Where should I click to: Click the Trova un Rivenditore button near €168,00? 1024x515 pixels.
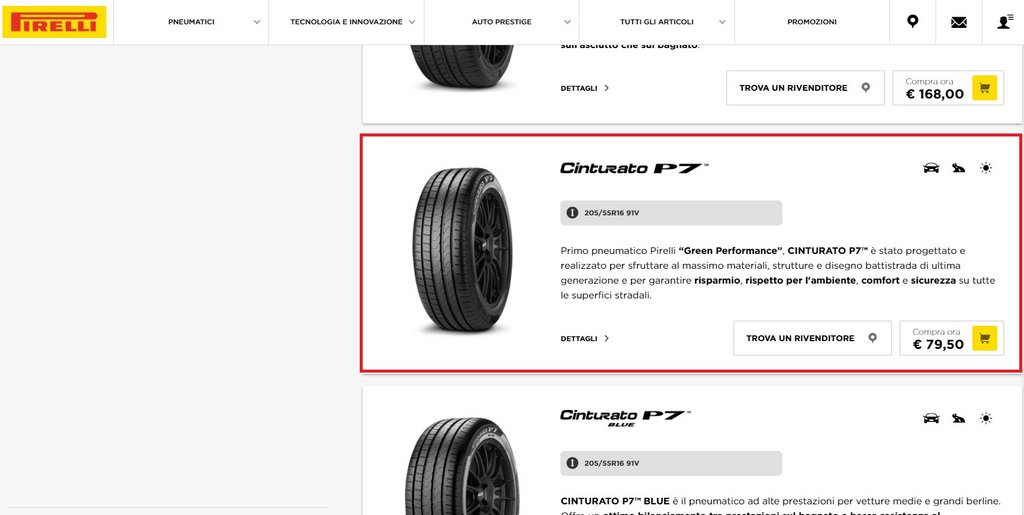(805, 87)
